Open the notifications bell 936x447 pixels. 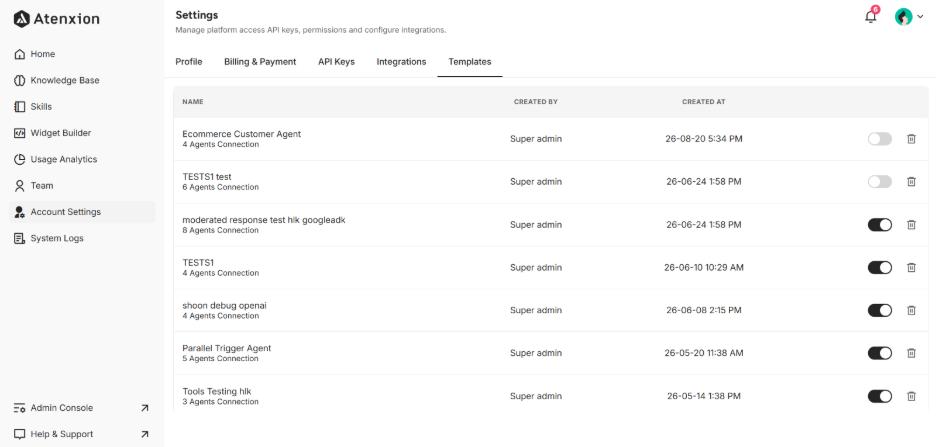(x=870, y=17)
